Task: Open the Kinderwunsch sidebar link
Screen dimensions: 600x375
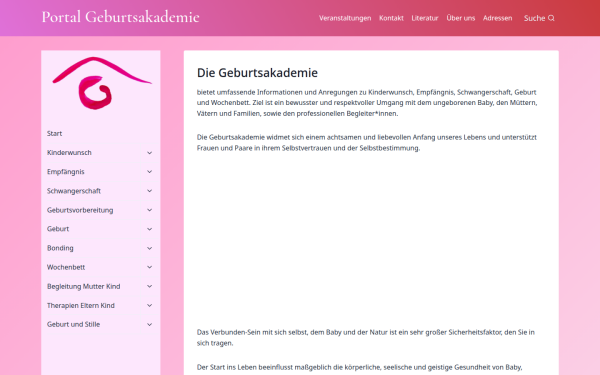Action: click(69, 153)
